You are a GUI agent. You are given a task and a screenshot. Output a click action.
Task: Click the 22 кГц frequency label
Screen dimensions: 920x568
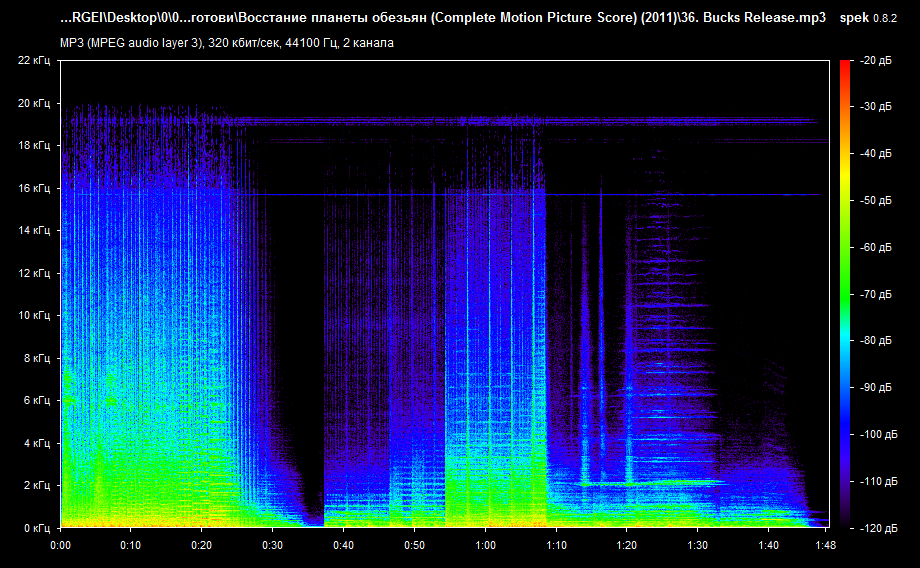34,60
